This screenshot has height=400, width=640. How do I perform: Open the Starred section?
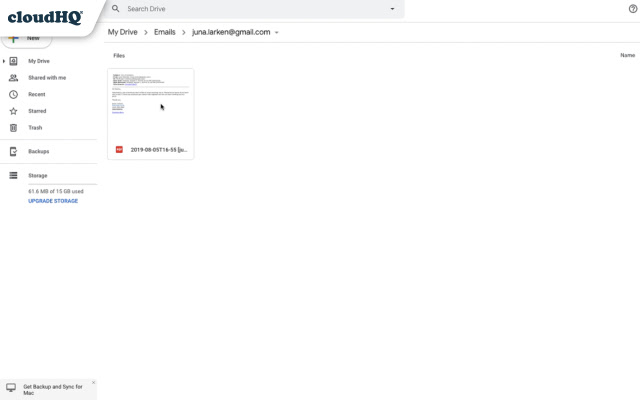(37, 111)
